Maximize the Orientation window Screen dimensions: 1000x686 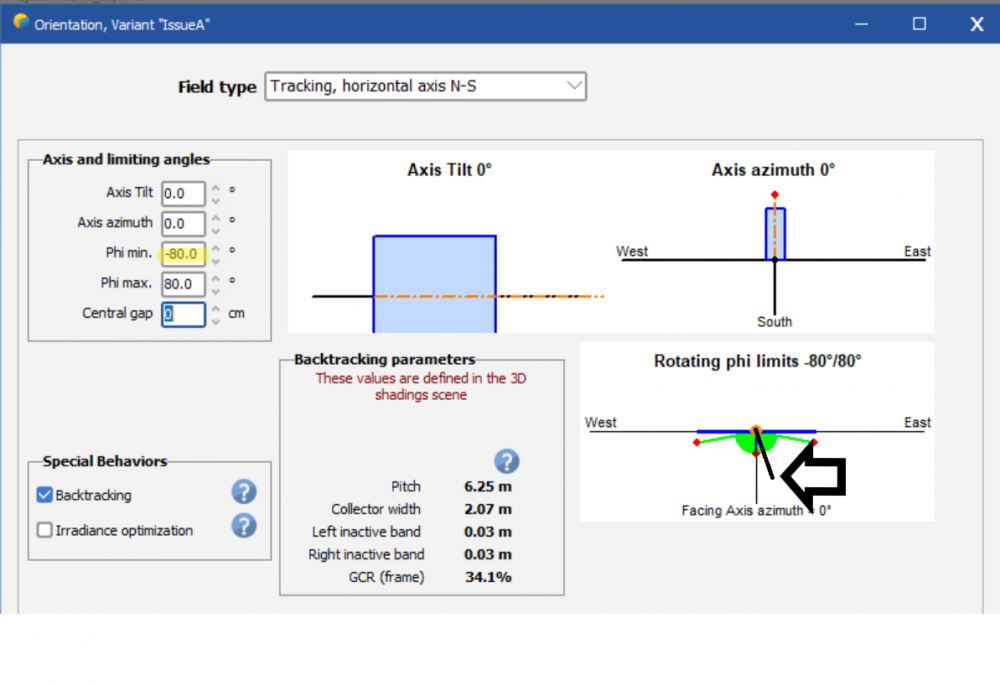tap(919, 24)
